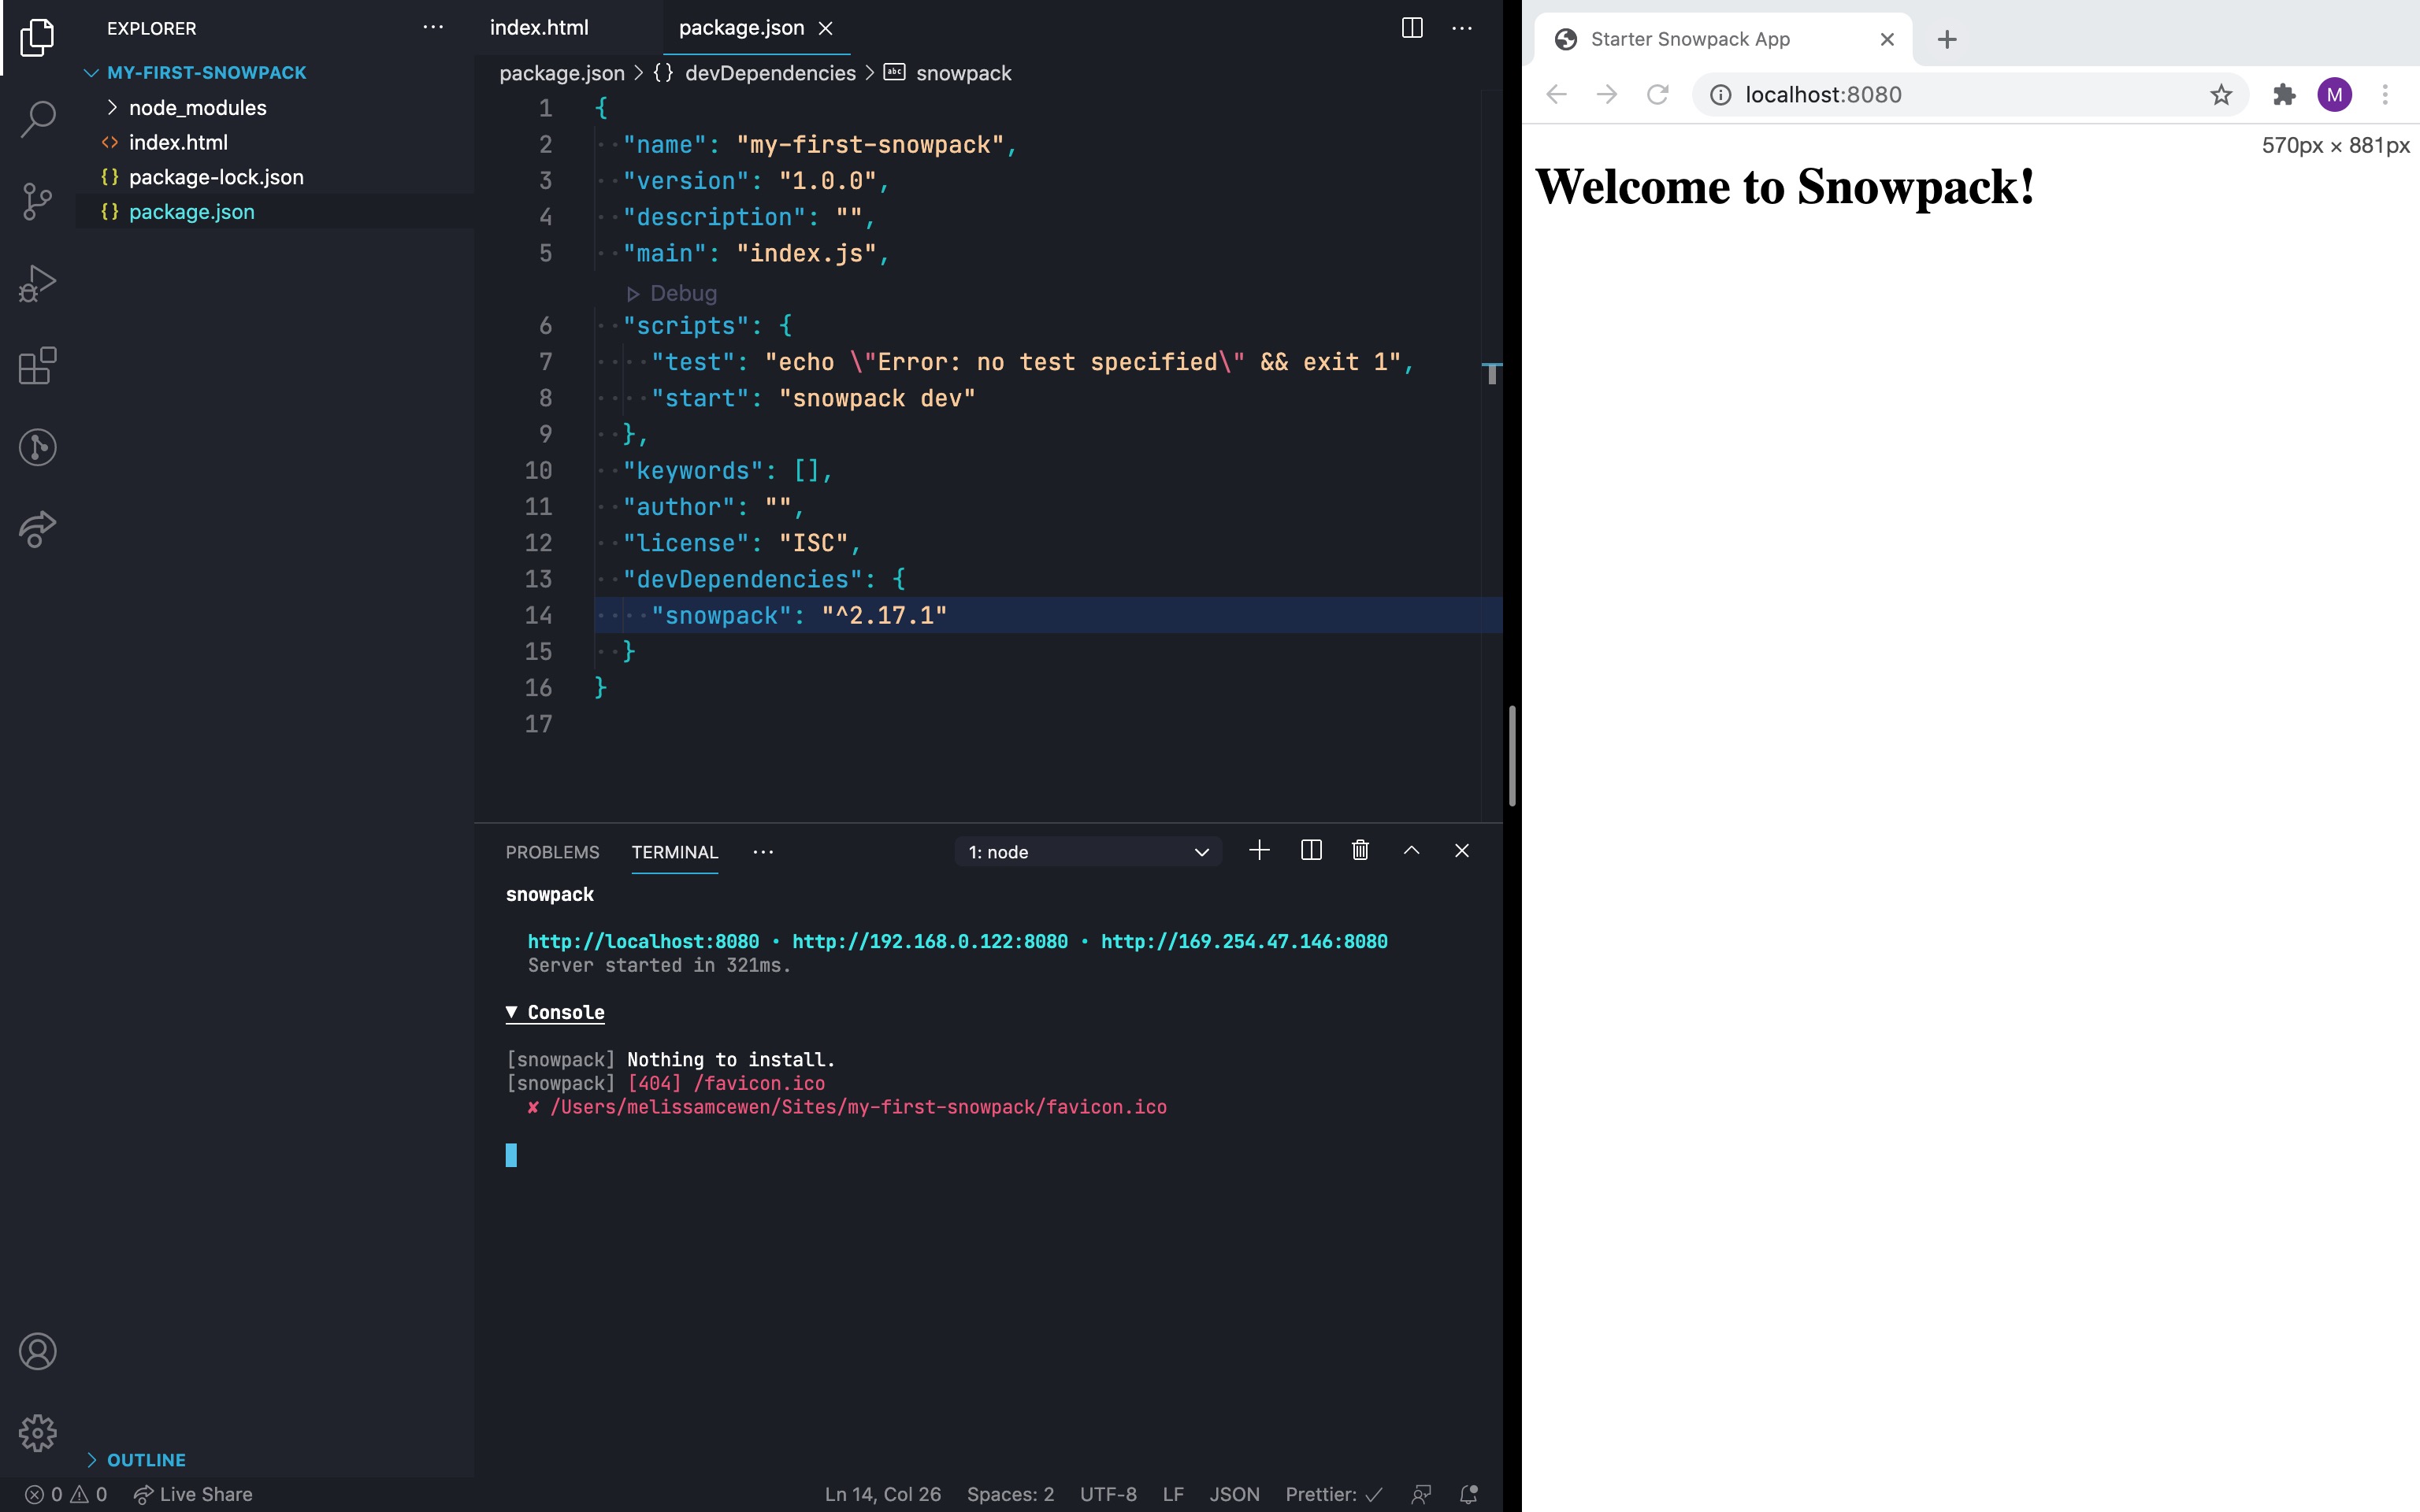Open the Search view in the activity bar
Image resolution: width=2420 pixels, height=1512 pixels.
[37, 117]
